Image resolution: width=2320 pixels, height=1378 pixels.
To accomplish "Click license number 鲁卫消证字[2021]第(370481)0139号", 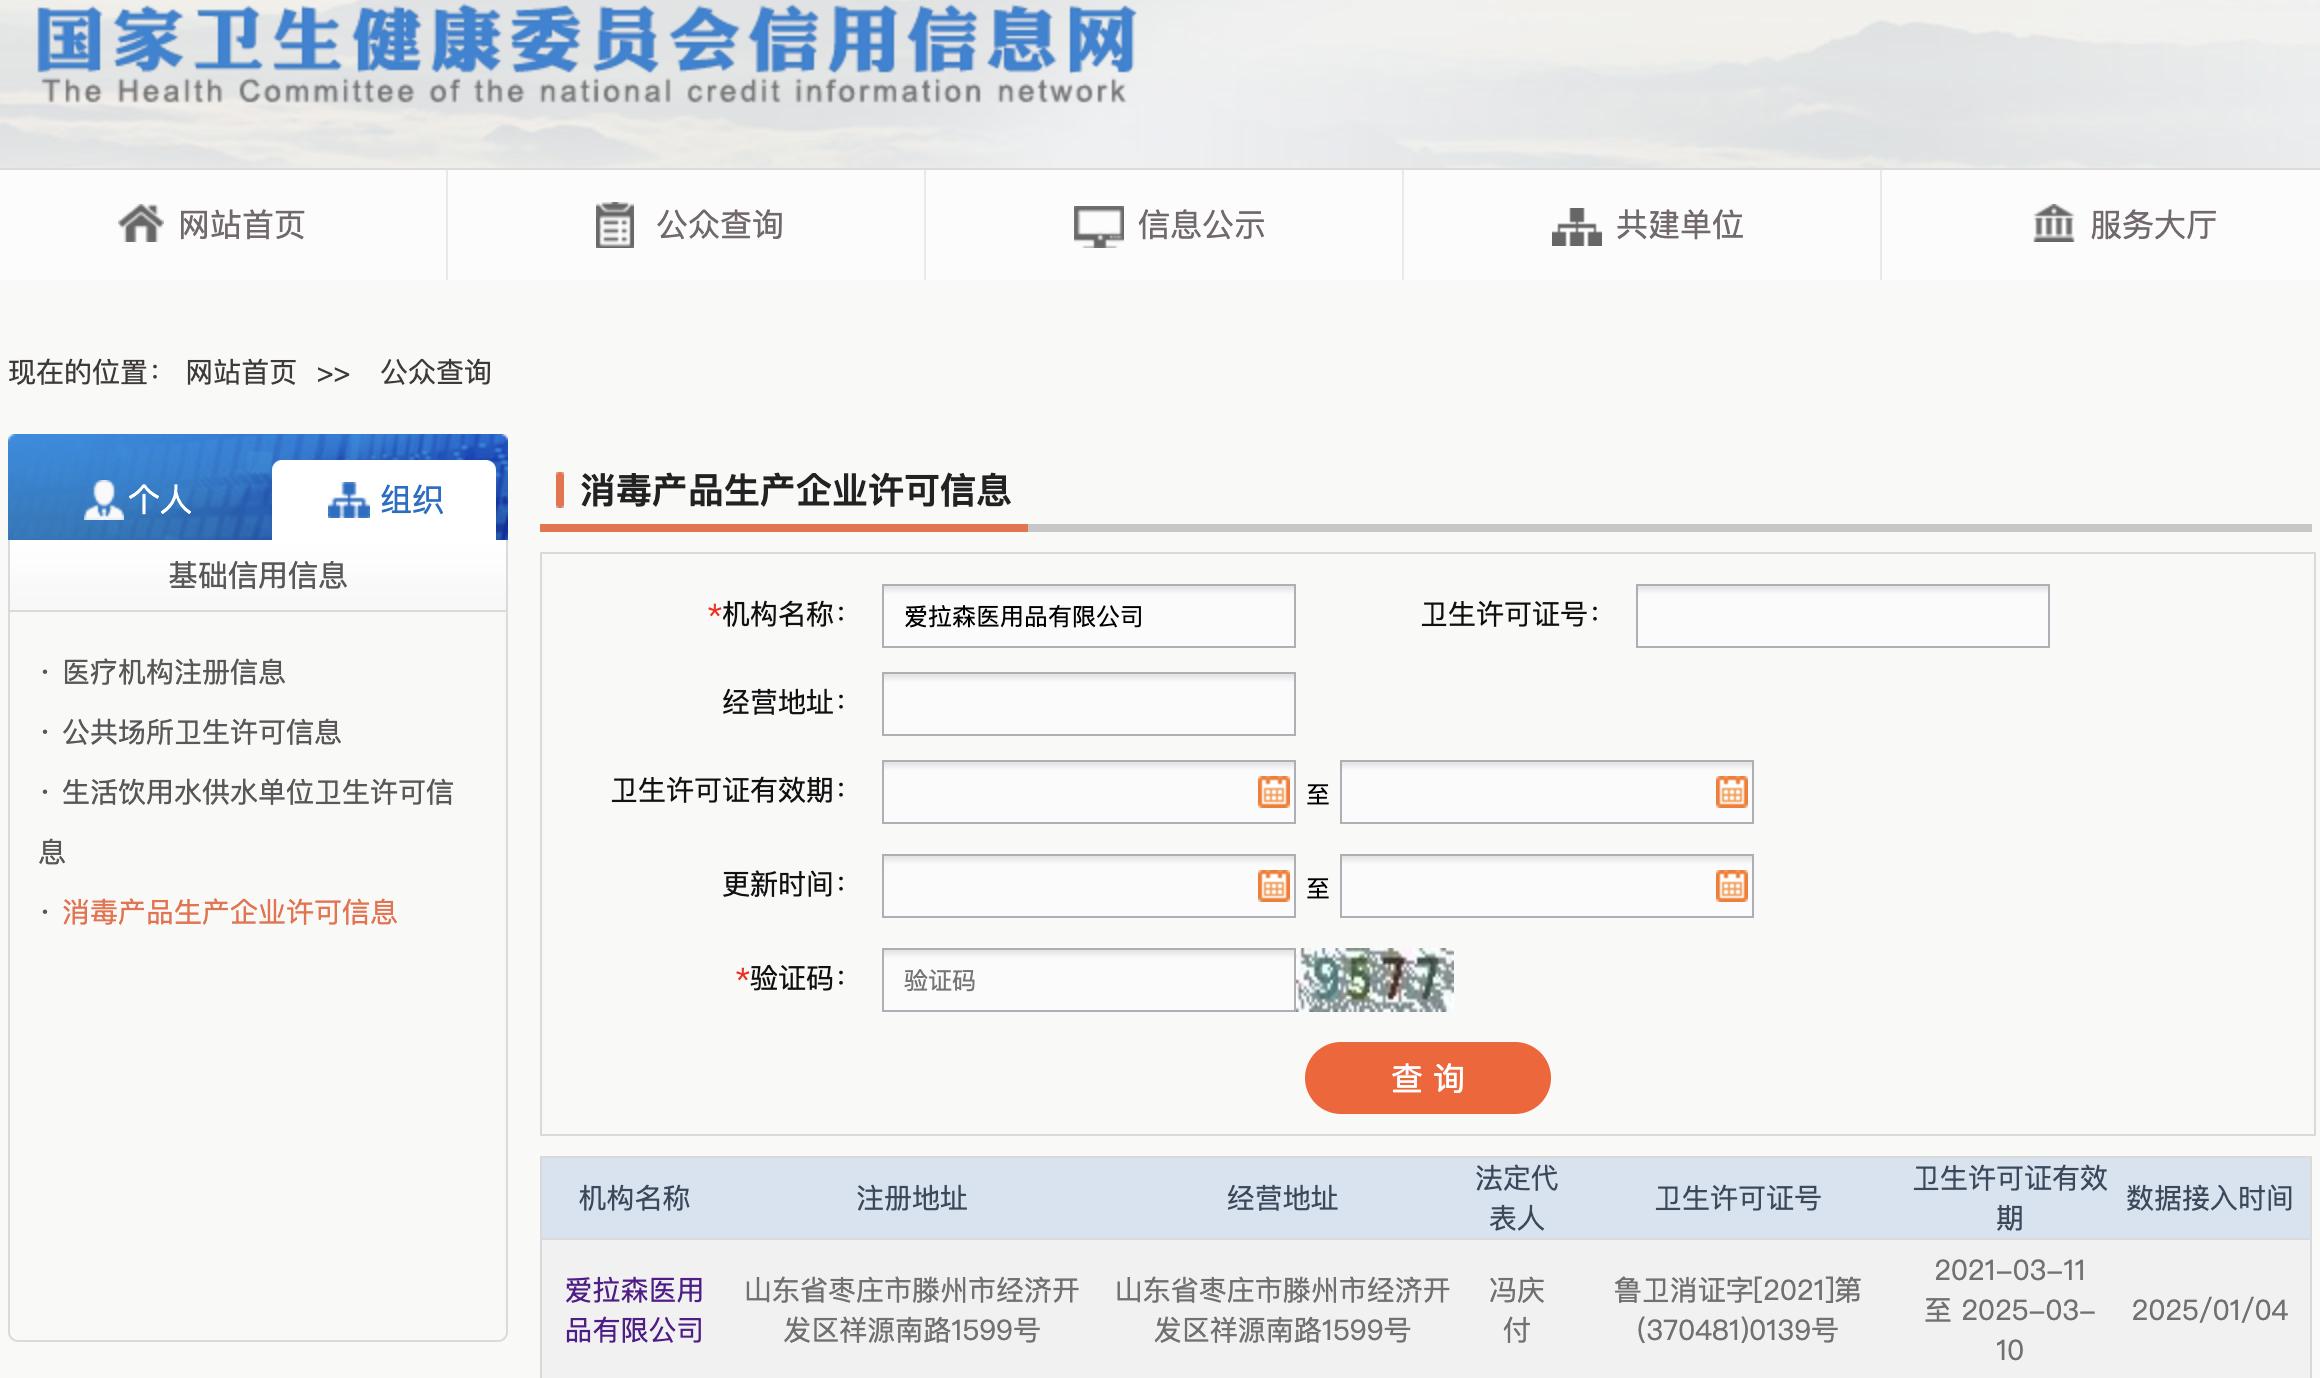I will (x=1737, y=1310).
